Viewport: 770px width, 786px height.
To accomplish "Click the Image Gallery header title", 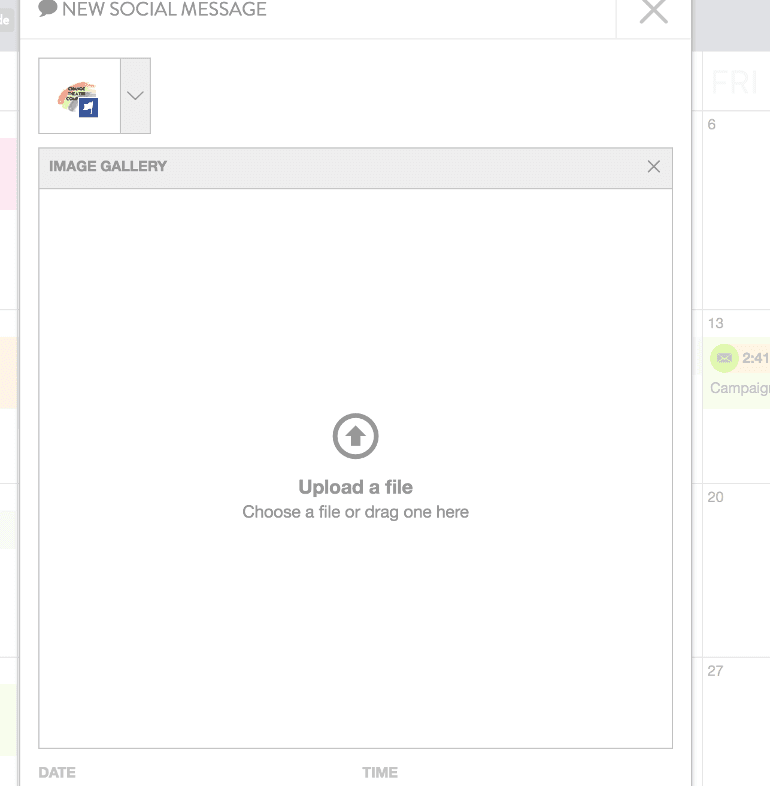I will click(x=108, y=167).
